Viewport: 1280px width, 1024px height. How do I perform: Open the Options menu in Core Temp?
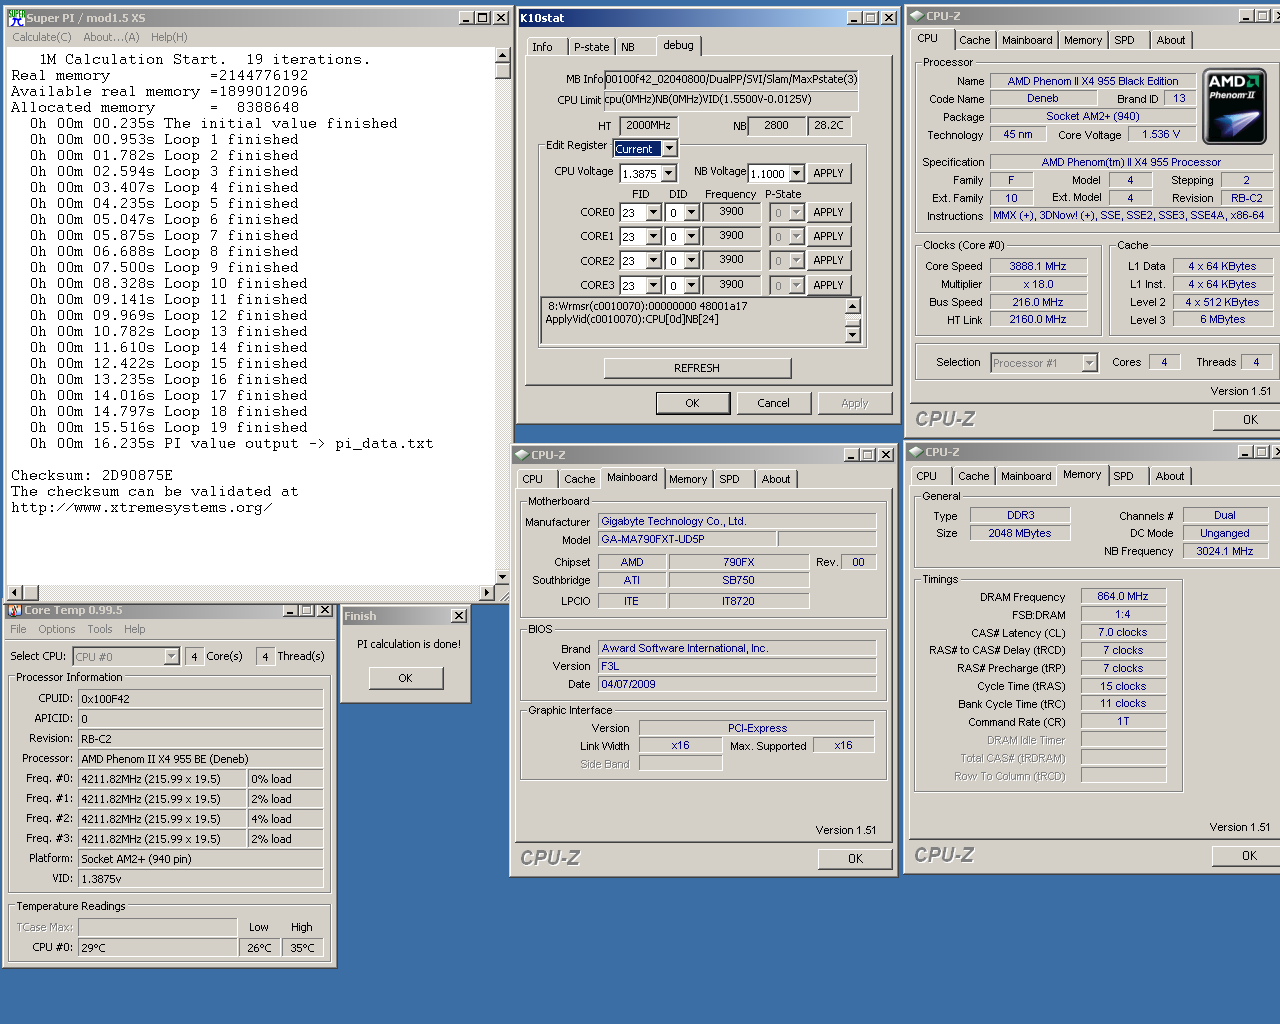pos(57,629)
